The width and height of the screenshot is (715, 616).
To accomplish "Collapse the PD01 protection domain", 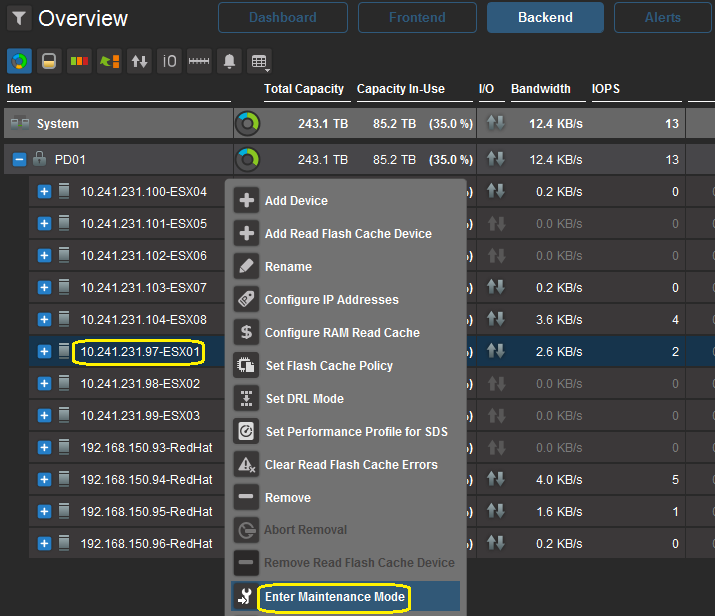I will (x=19, y=159).
